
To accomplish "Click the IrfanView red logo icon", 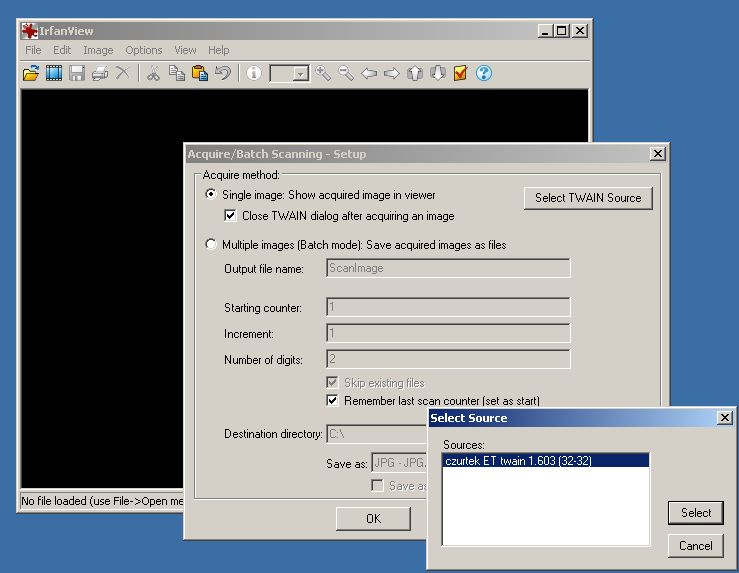I will [29, 31].
